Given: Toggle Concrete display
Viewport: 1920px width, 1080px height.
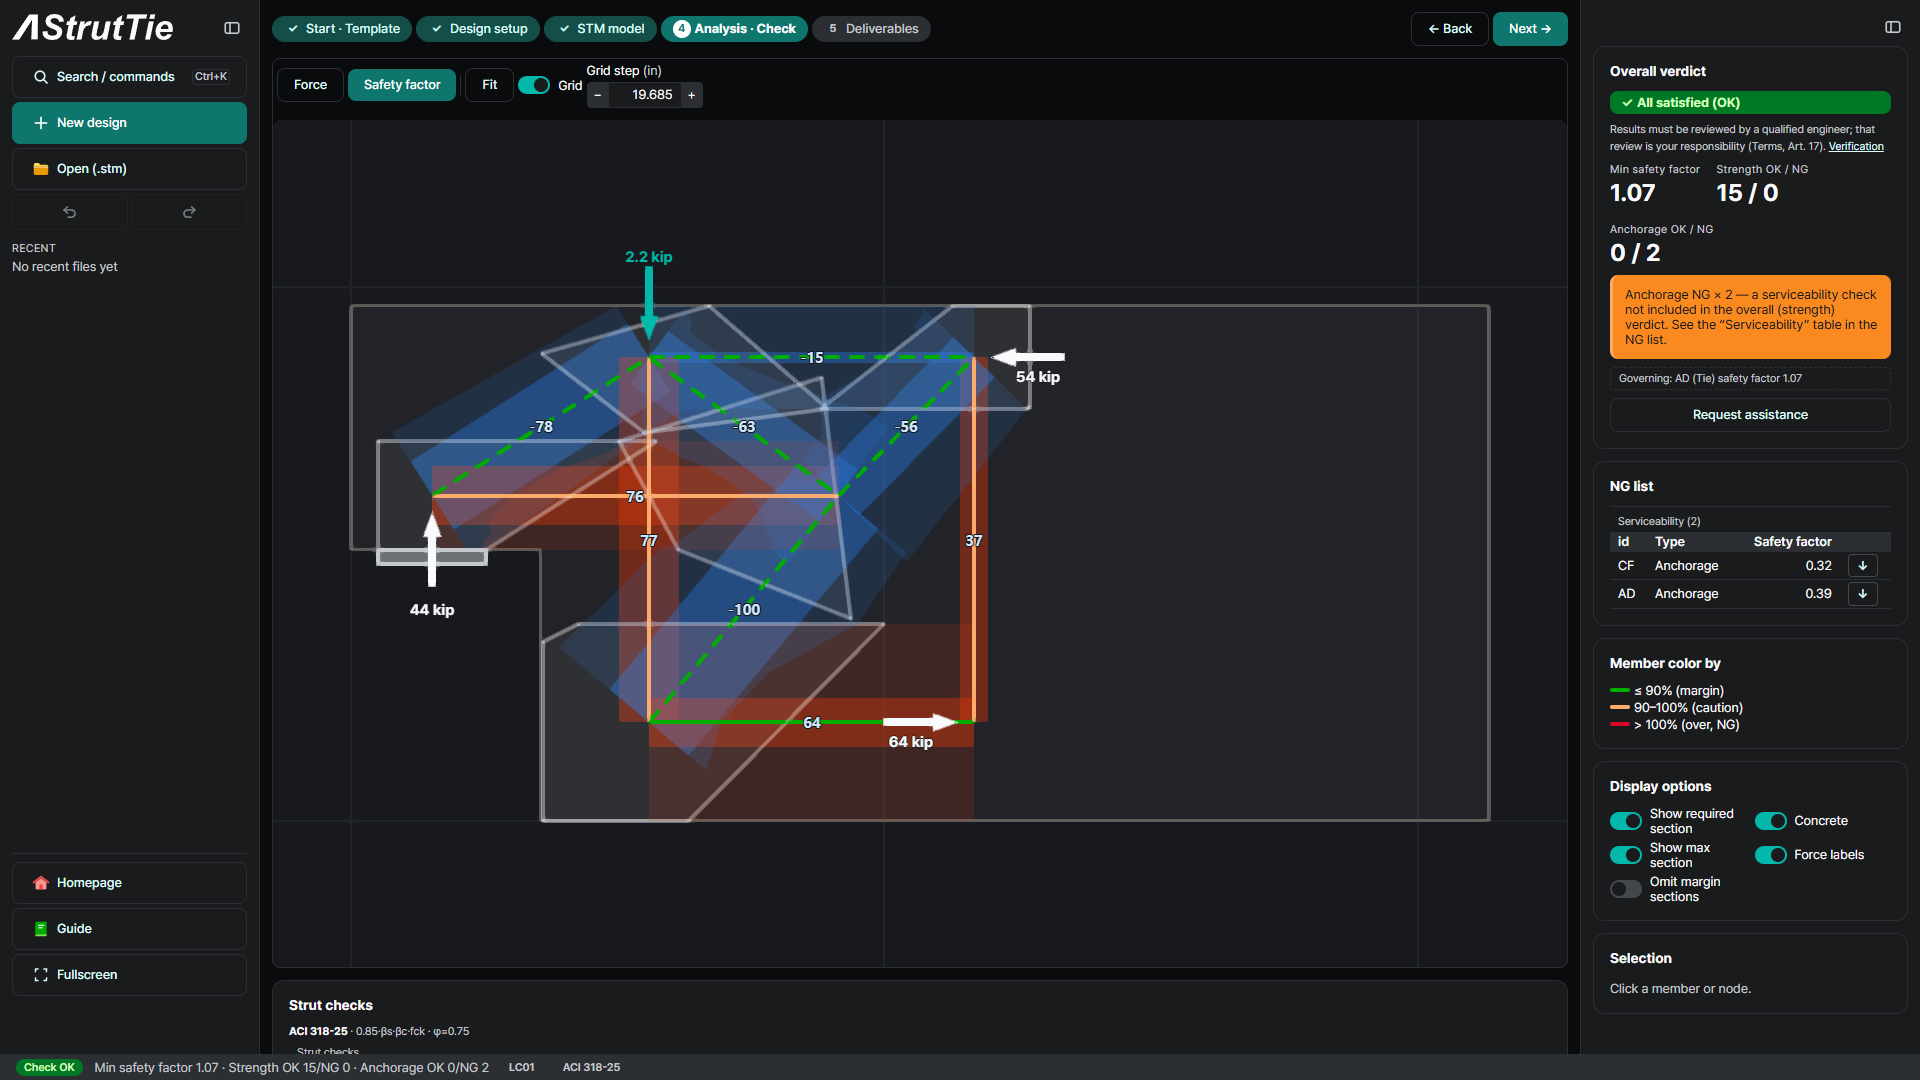Looking at the screenshot, I should (x=1771, y=821).
